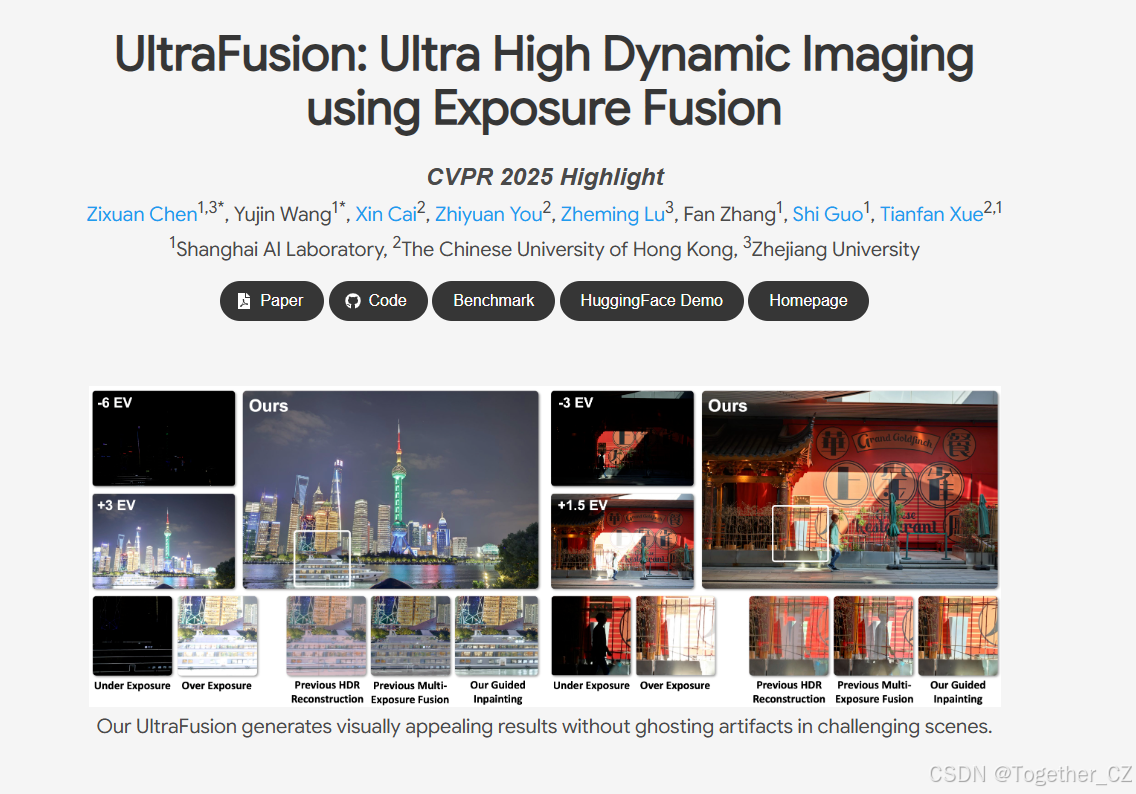This screenshot has height=794, width=1136.
Task: View the Under Exposure crop comparison
Action: click(131, 635)
